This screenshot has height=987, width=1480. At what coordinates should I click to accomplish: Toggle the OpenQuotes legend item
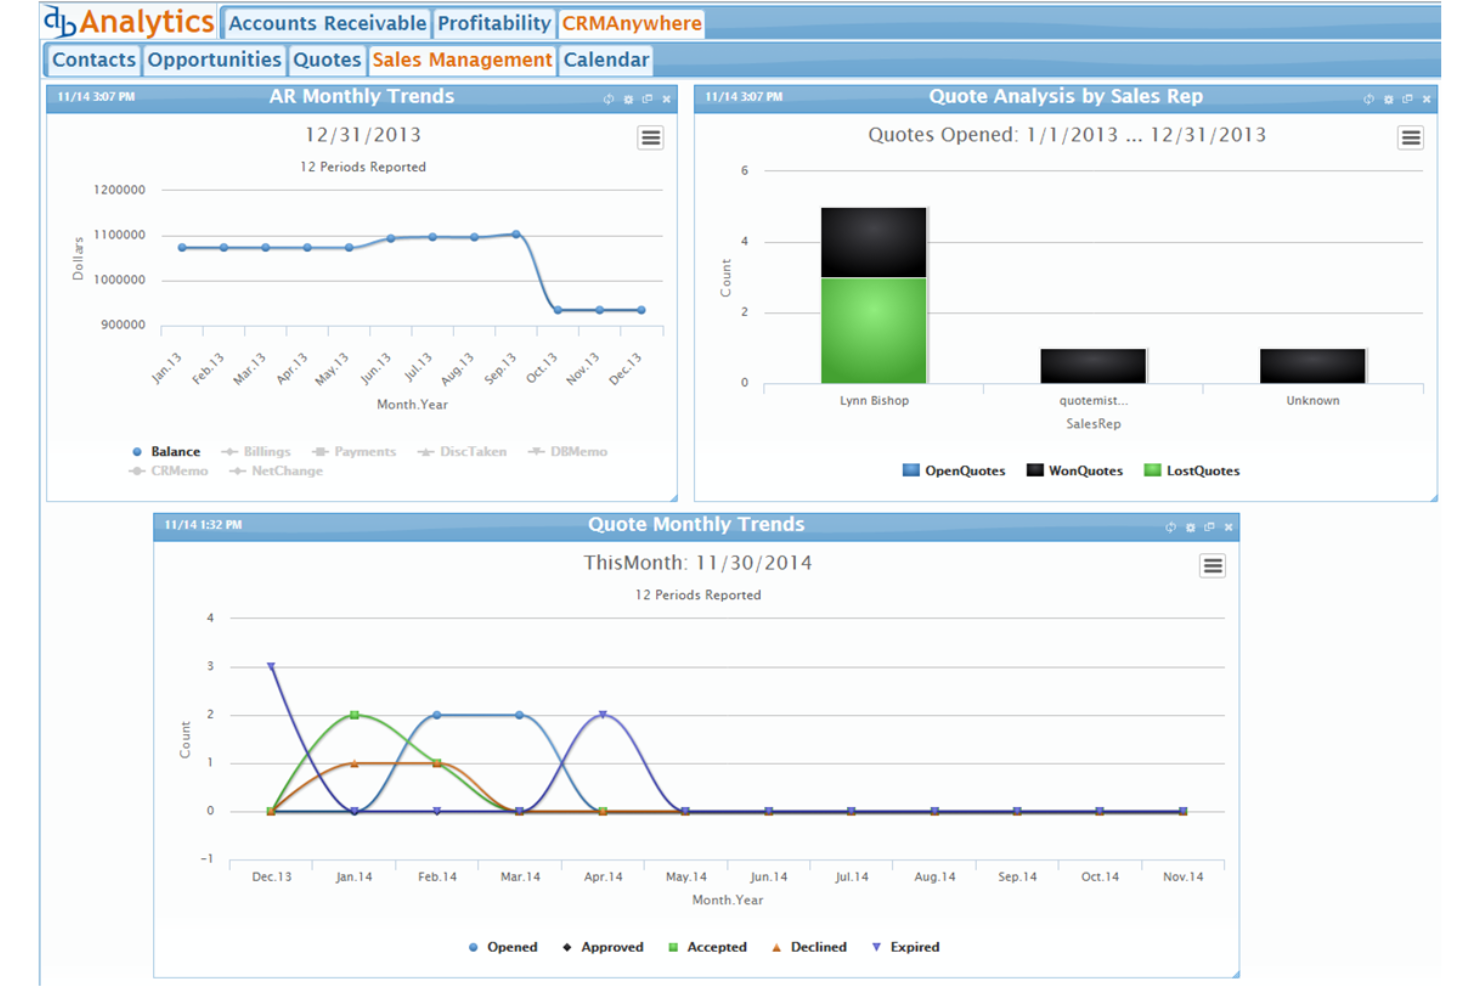954,471
